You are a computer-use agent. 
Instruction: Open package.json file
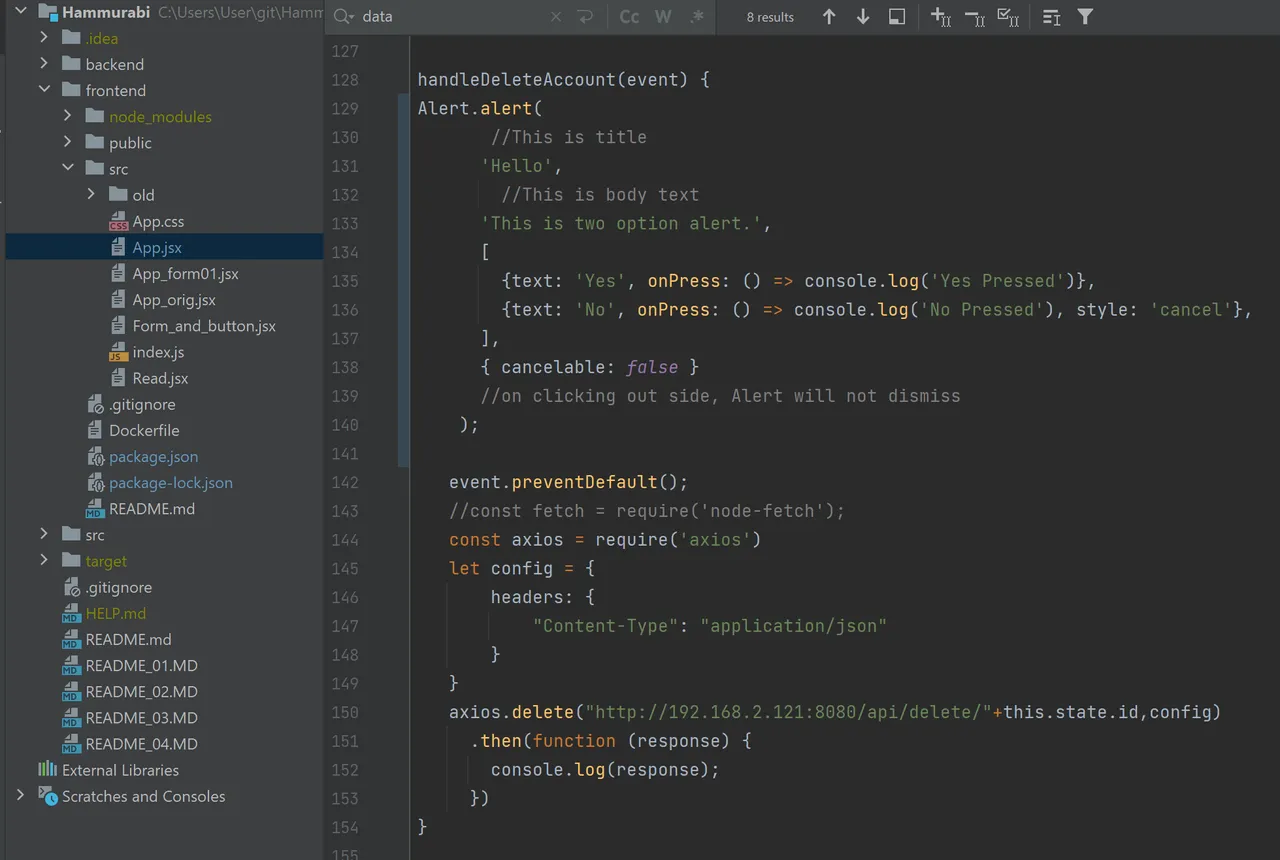153,456
